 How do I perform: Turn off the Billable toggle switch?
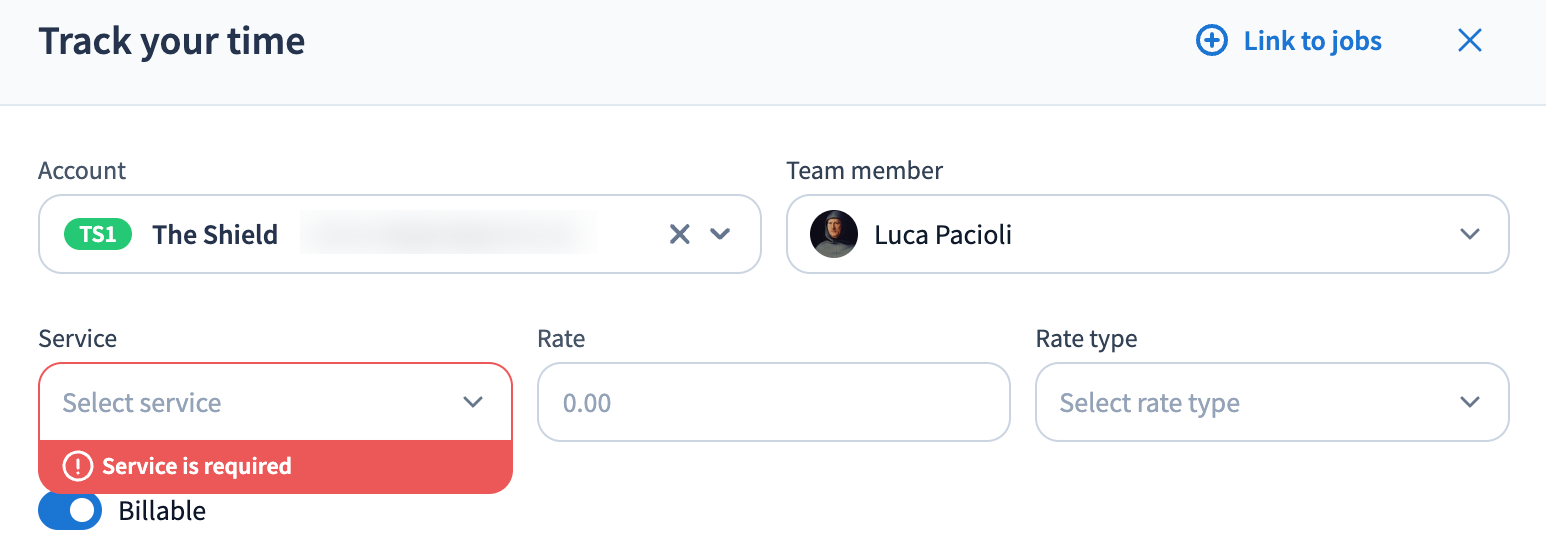70,511
